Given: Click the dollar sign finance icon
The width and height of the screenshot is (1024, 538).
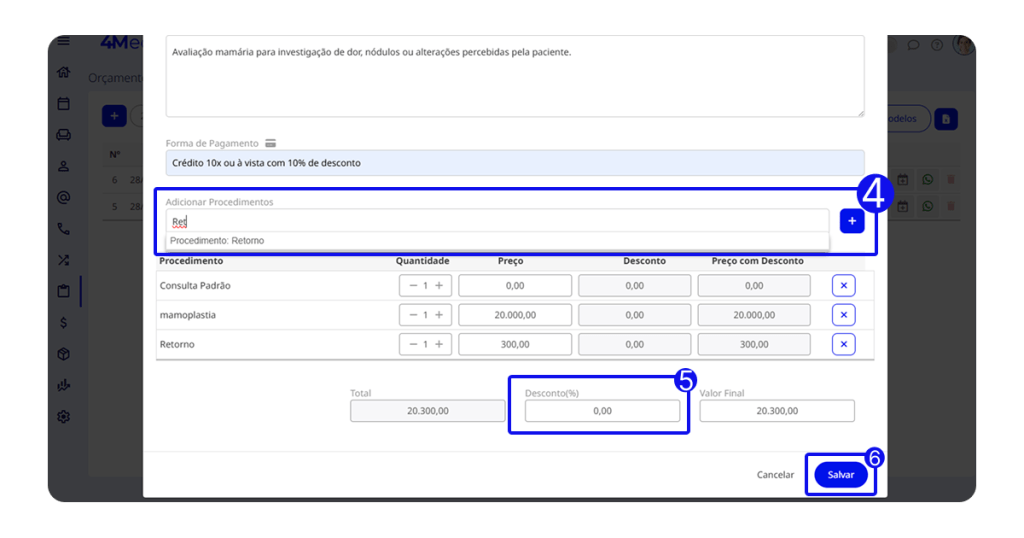Looking at the screenshot, I should point(64,323).
